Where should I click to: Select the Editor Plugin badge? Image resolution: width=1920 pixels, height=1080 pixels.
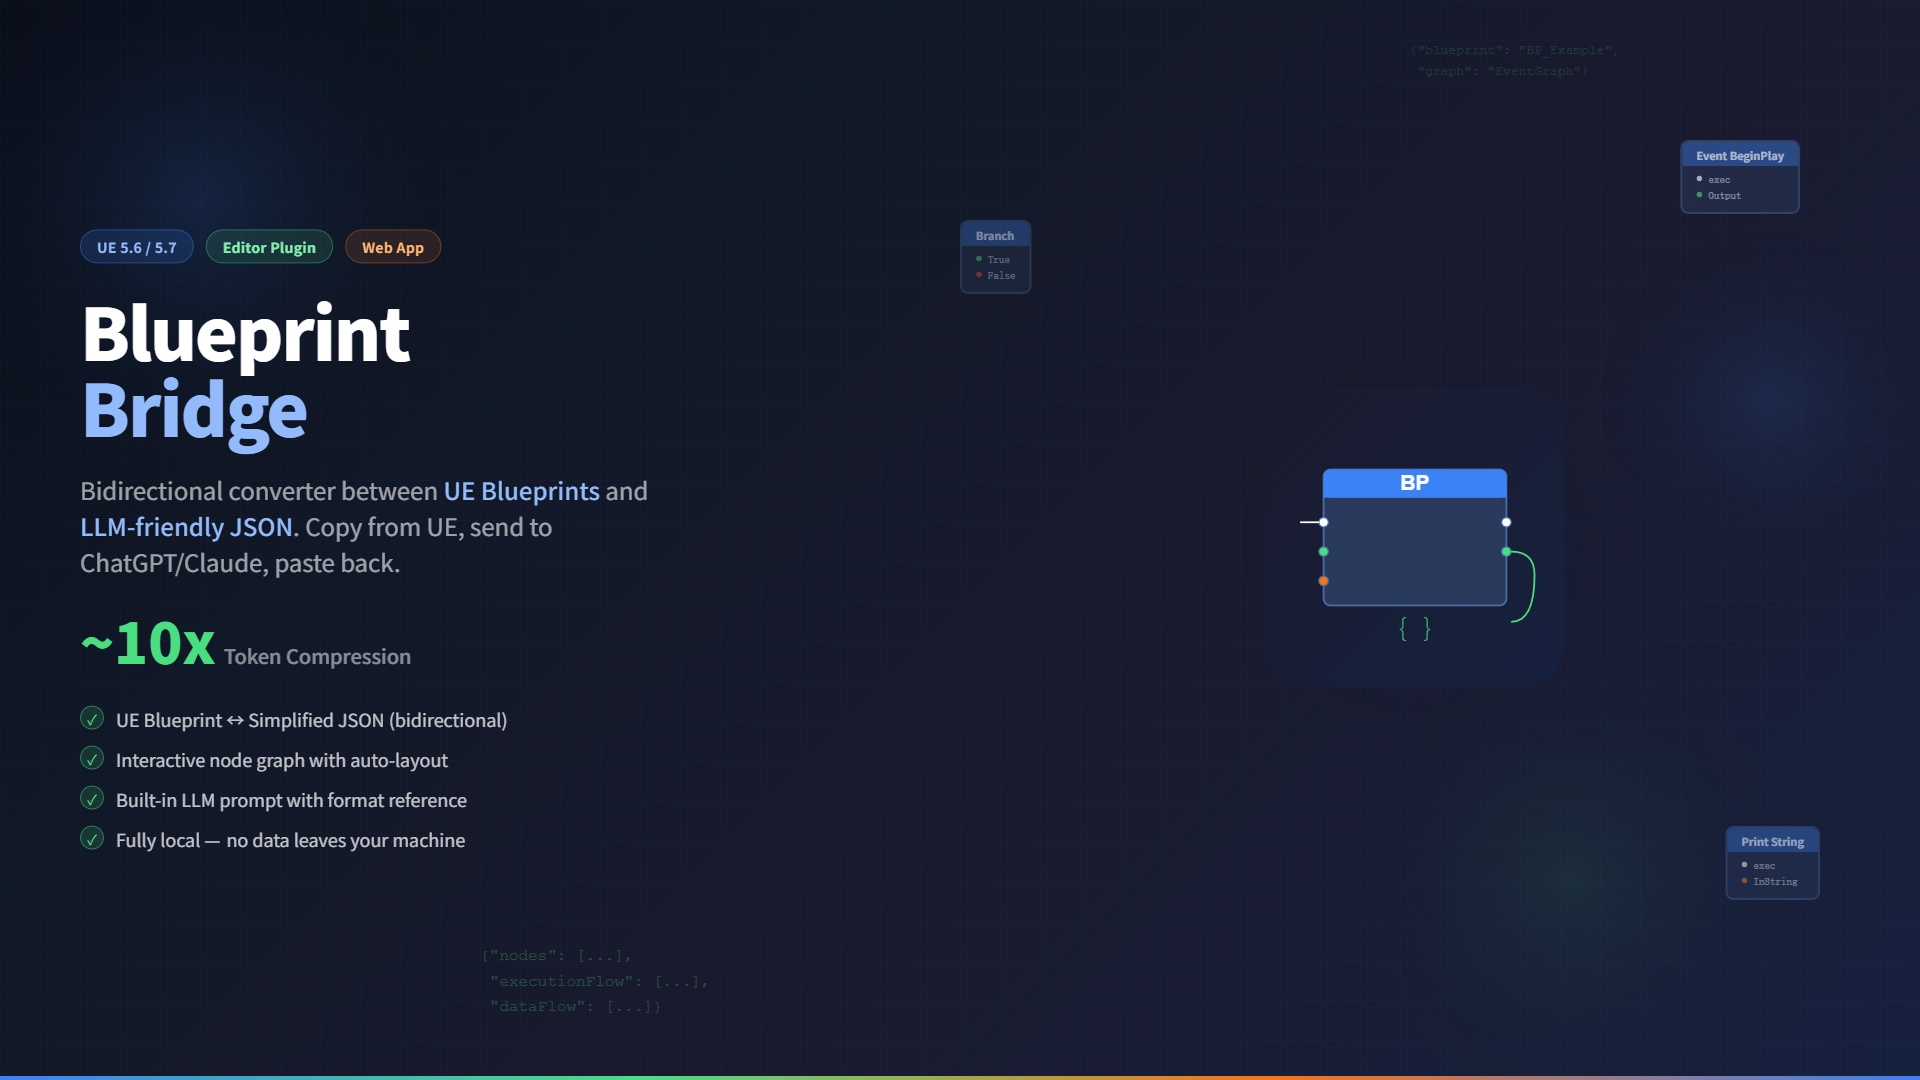269,247
